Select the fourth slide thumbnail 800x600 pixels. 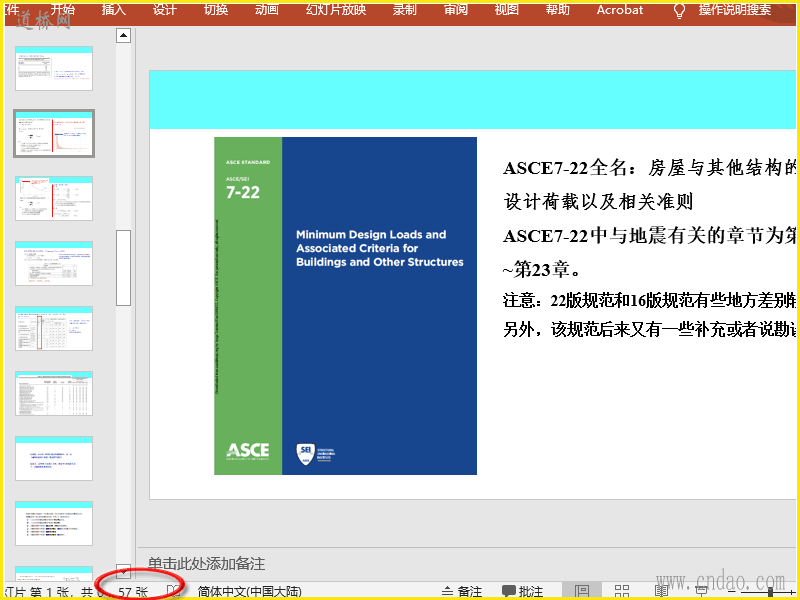(54, 263)
